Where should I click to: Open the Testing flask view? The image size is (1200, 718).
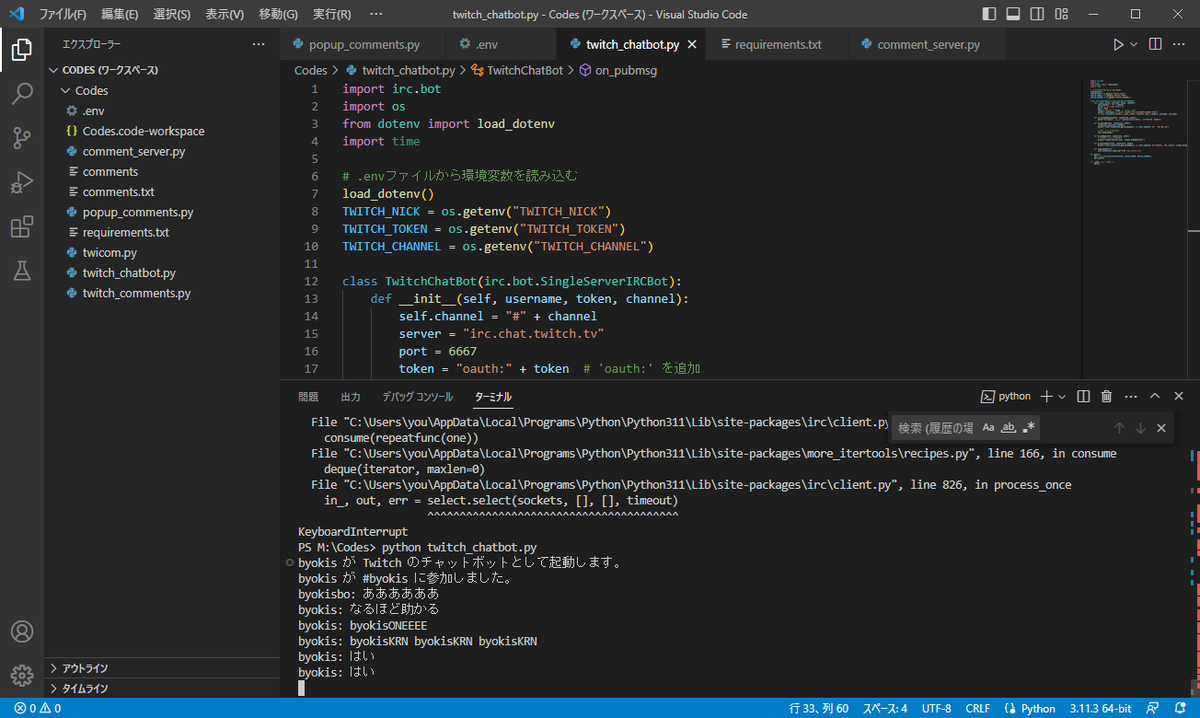click(22, 271)
